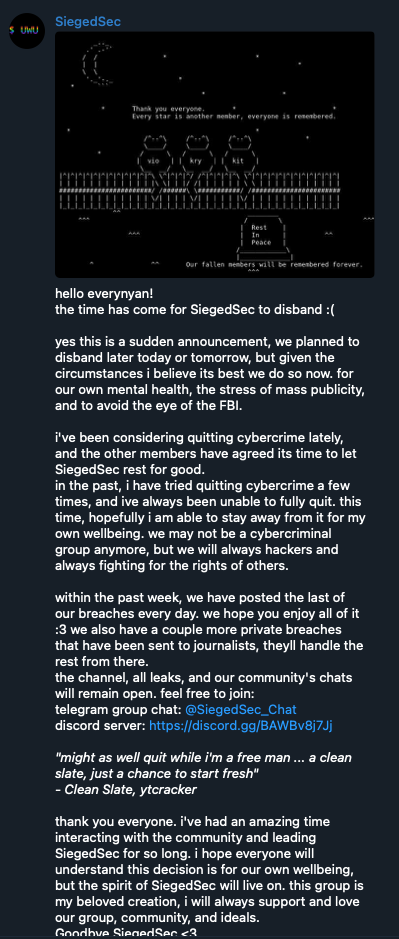Click the paragraph mentioning the FBI
Viewport: 399px width, 939px height.
[210, 374]
